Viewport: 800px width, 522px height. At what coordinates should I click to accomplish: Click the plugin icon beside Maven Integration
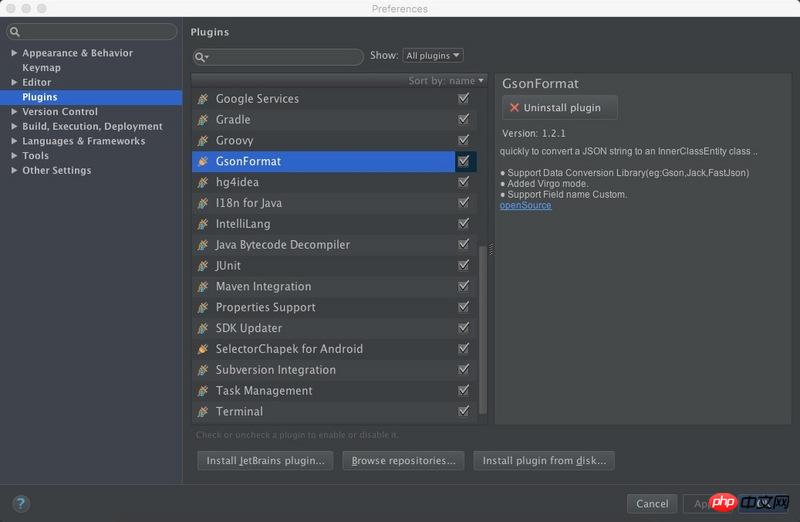tap(203, 287)
